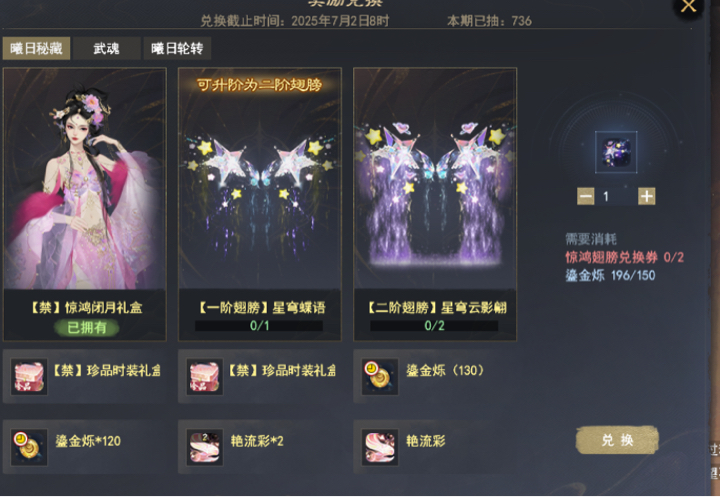
Task: Click the single 艳流彩 item icon
Action: pos(380,447)
